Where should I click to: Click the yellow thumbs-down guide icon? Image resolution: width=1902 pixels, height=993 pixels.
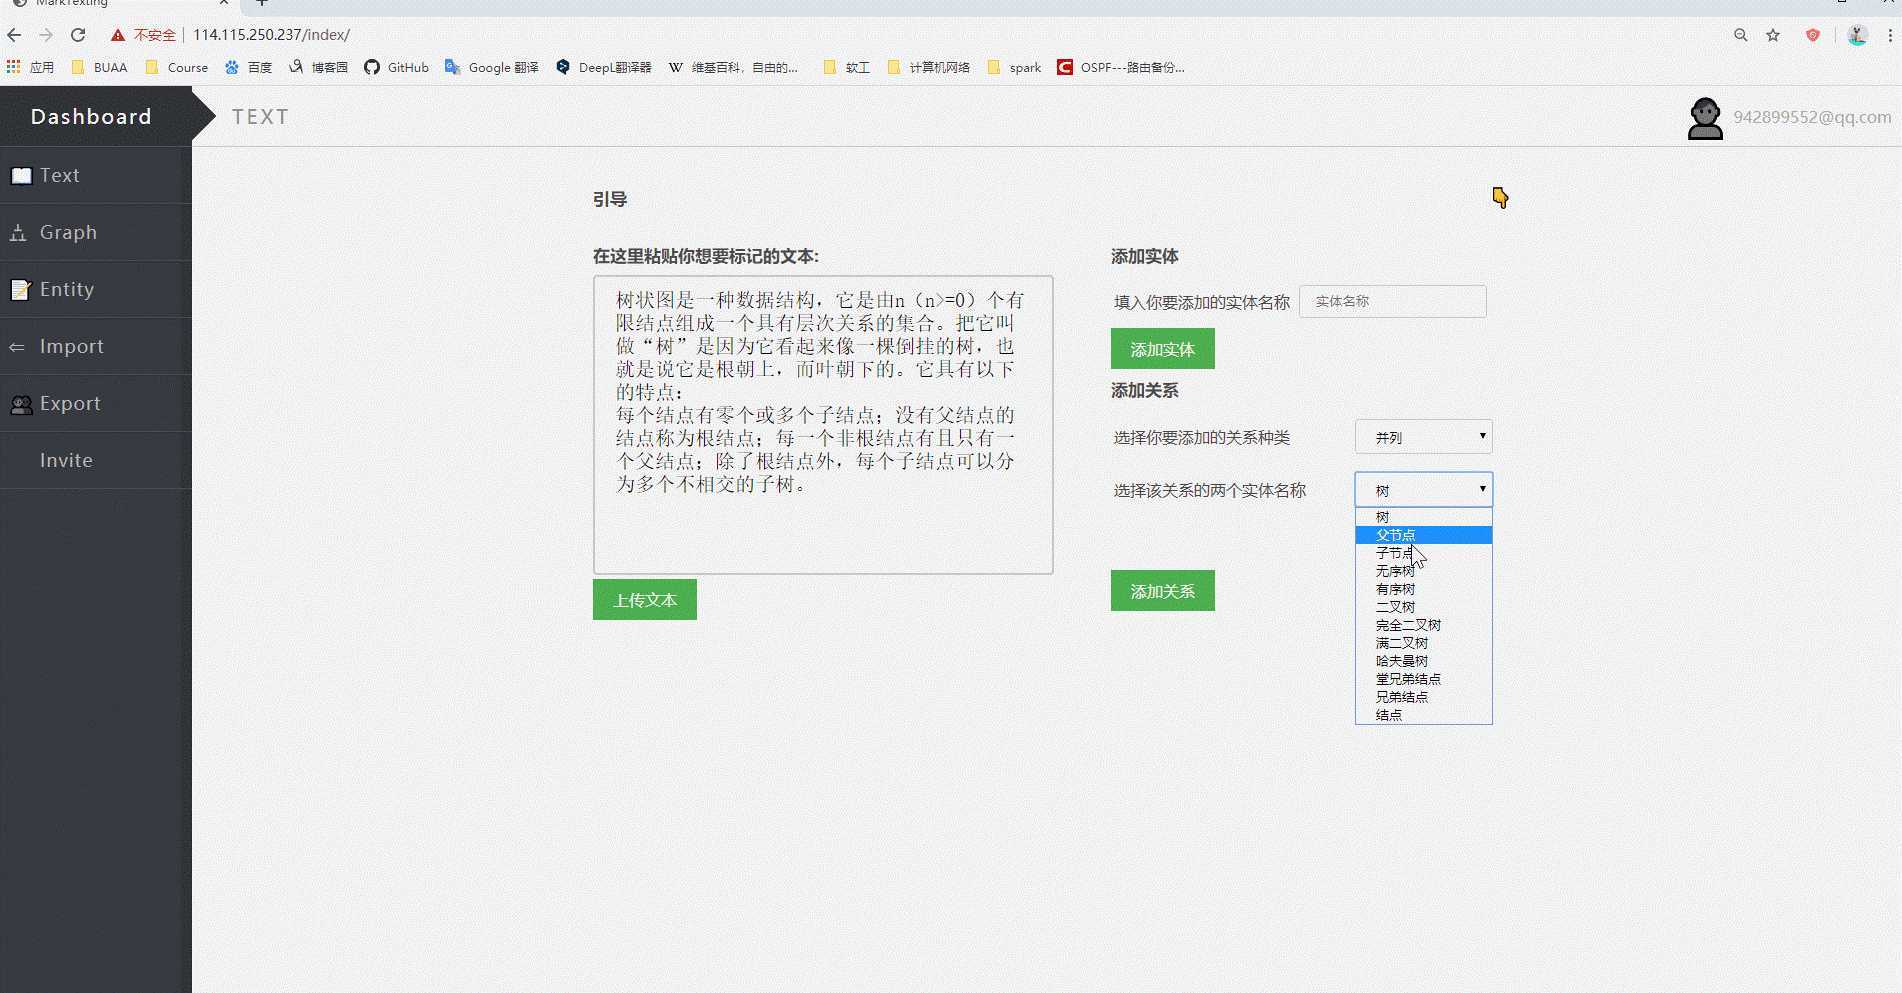point(1500,197)
